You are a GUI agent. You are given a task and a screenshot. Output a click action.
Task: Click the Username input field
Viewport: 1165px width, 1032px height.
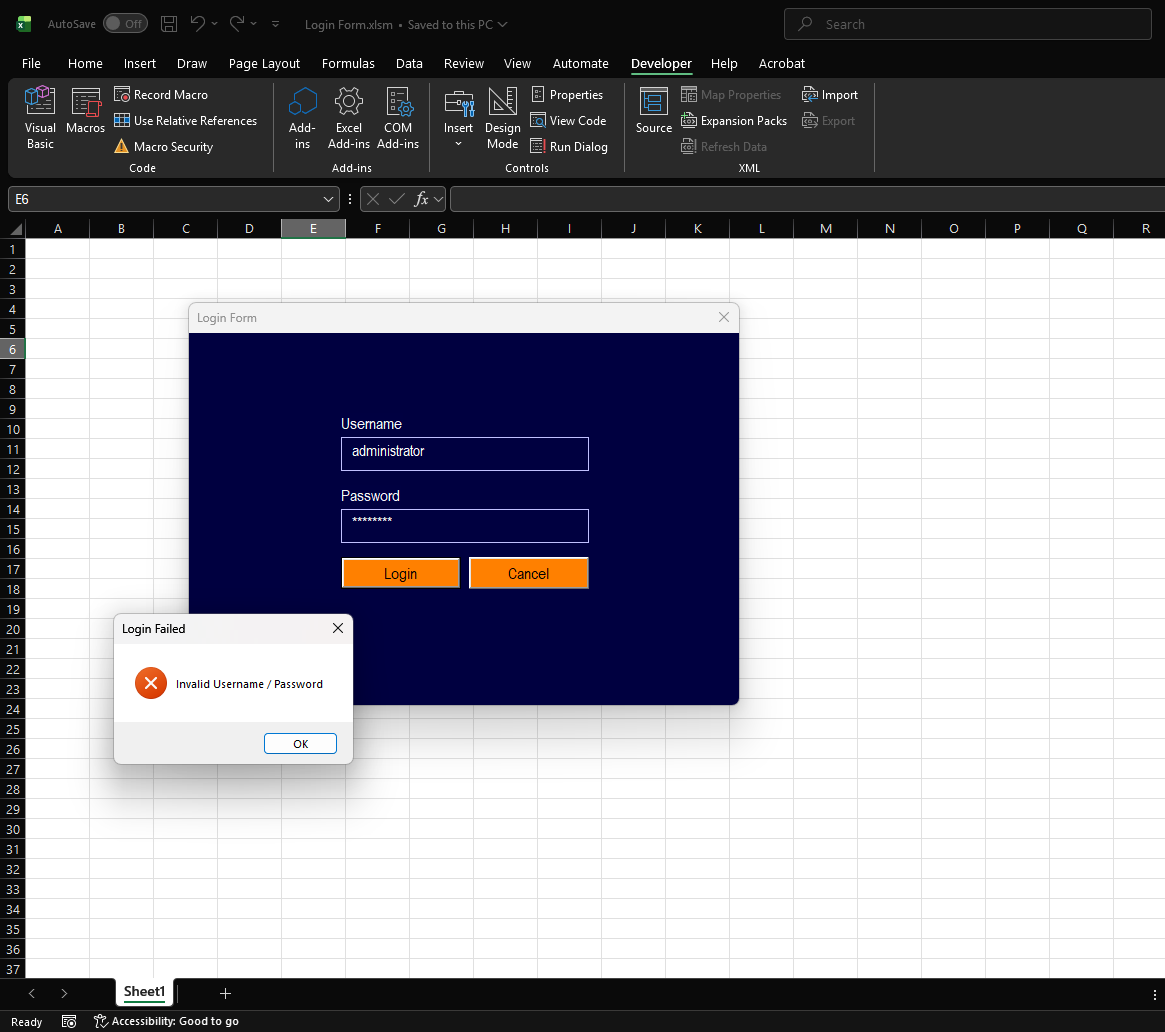coord(464,454)
